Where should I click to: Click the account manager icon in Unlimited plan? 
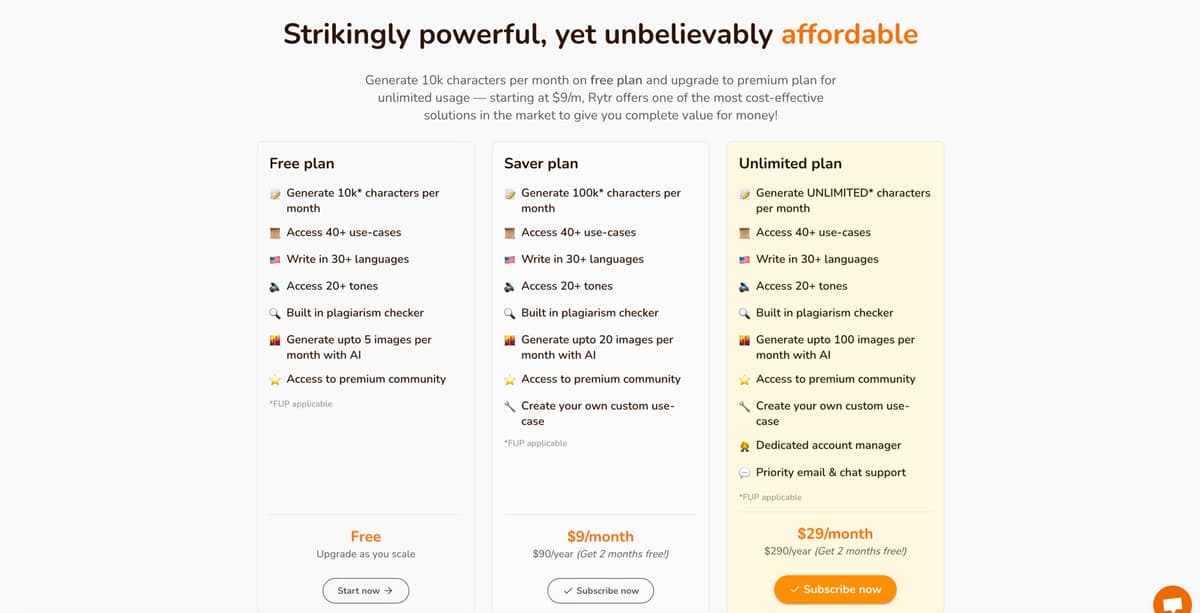[x=744, y=446]
